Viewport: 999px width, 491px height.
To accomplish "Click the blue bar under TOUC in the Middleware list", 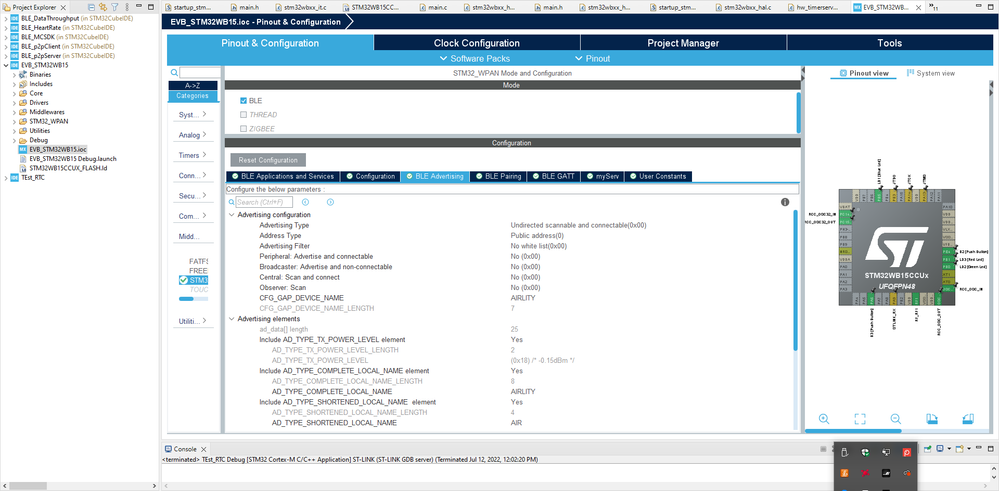I will click(186, 298).
